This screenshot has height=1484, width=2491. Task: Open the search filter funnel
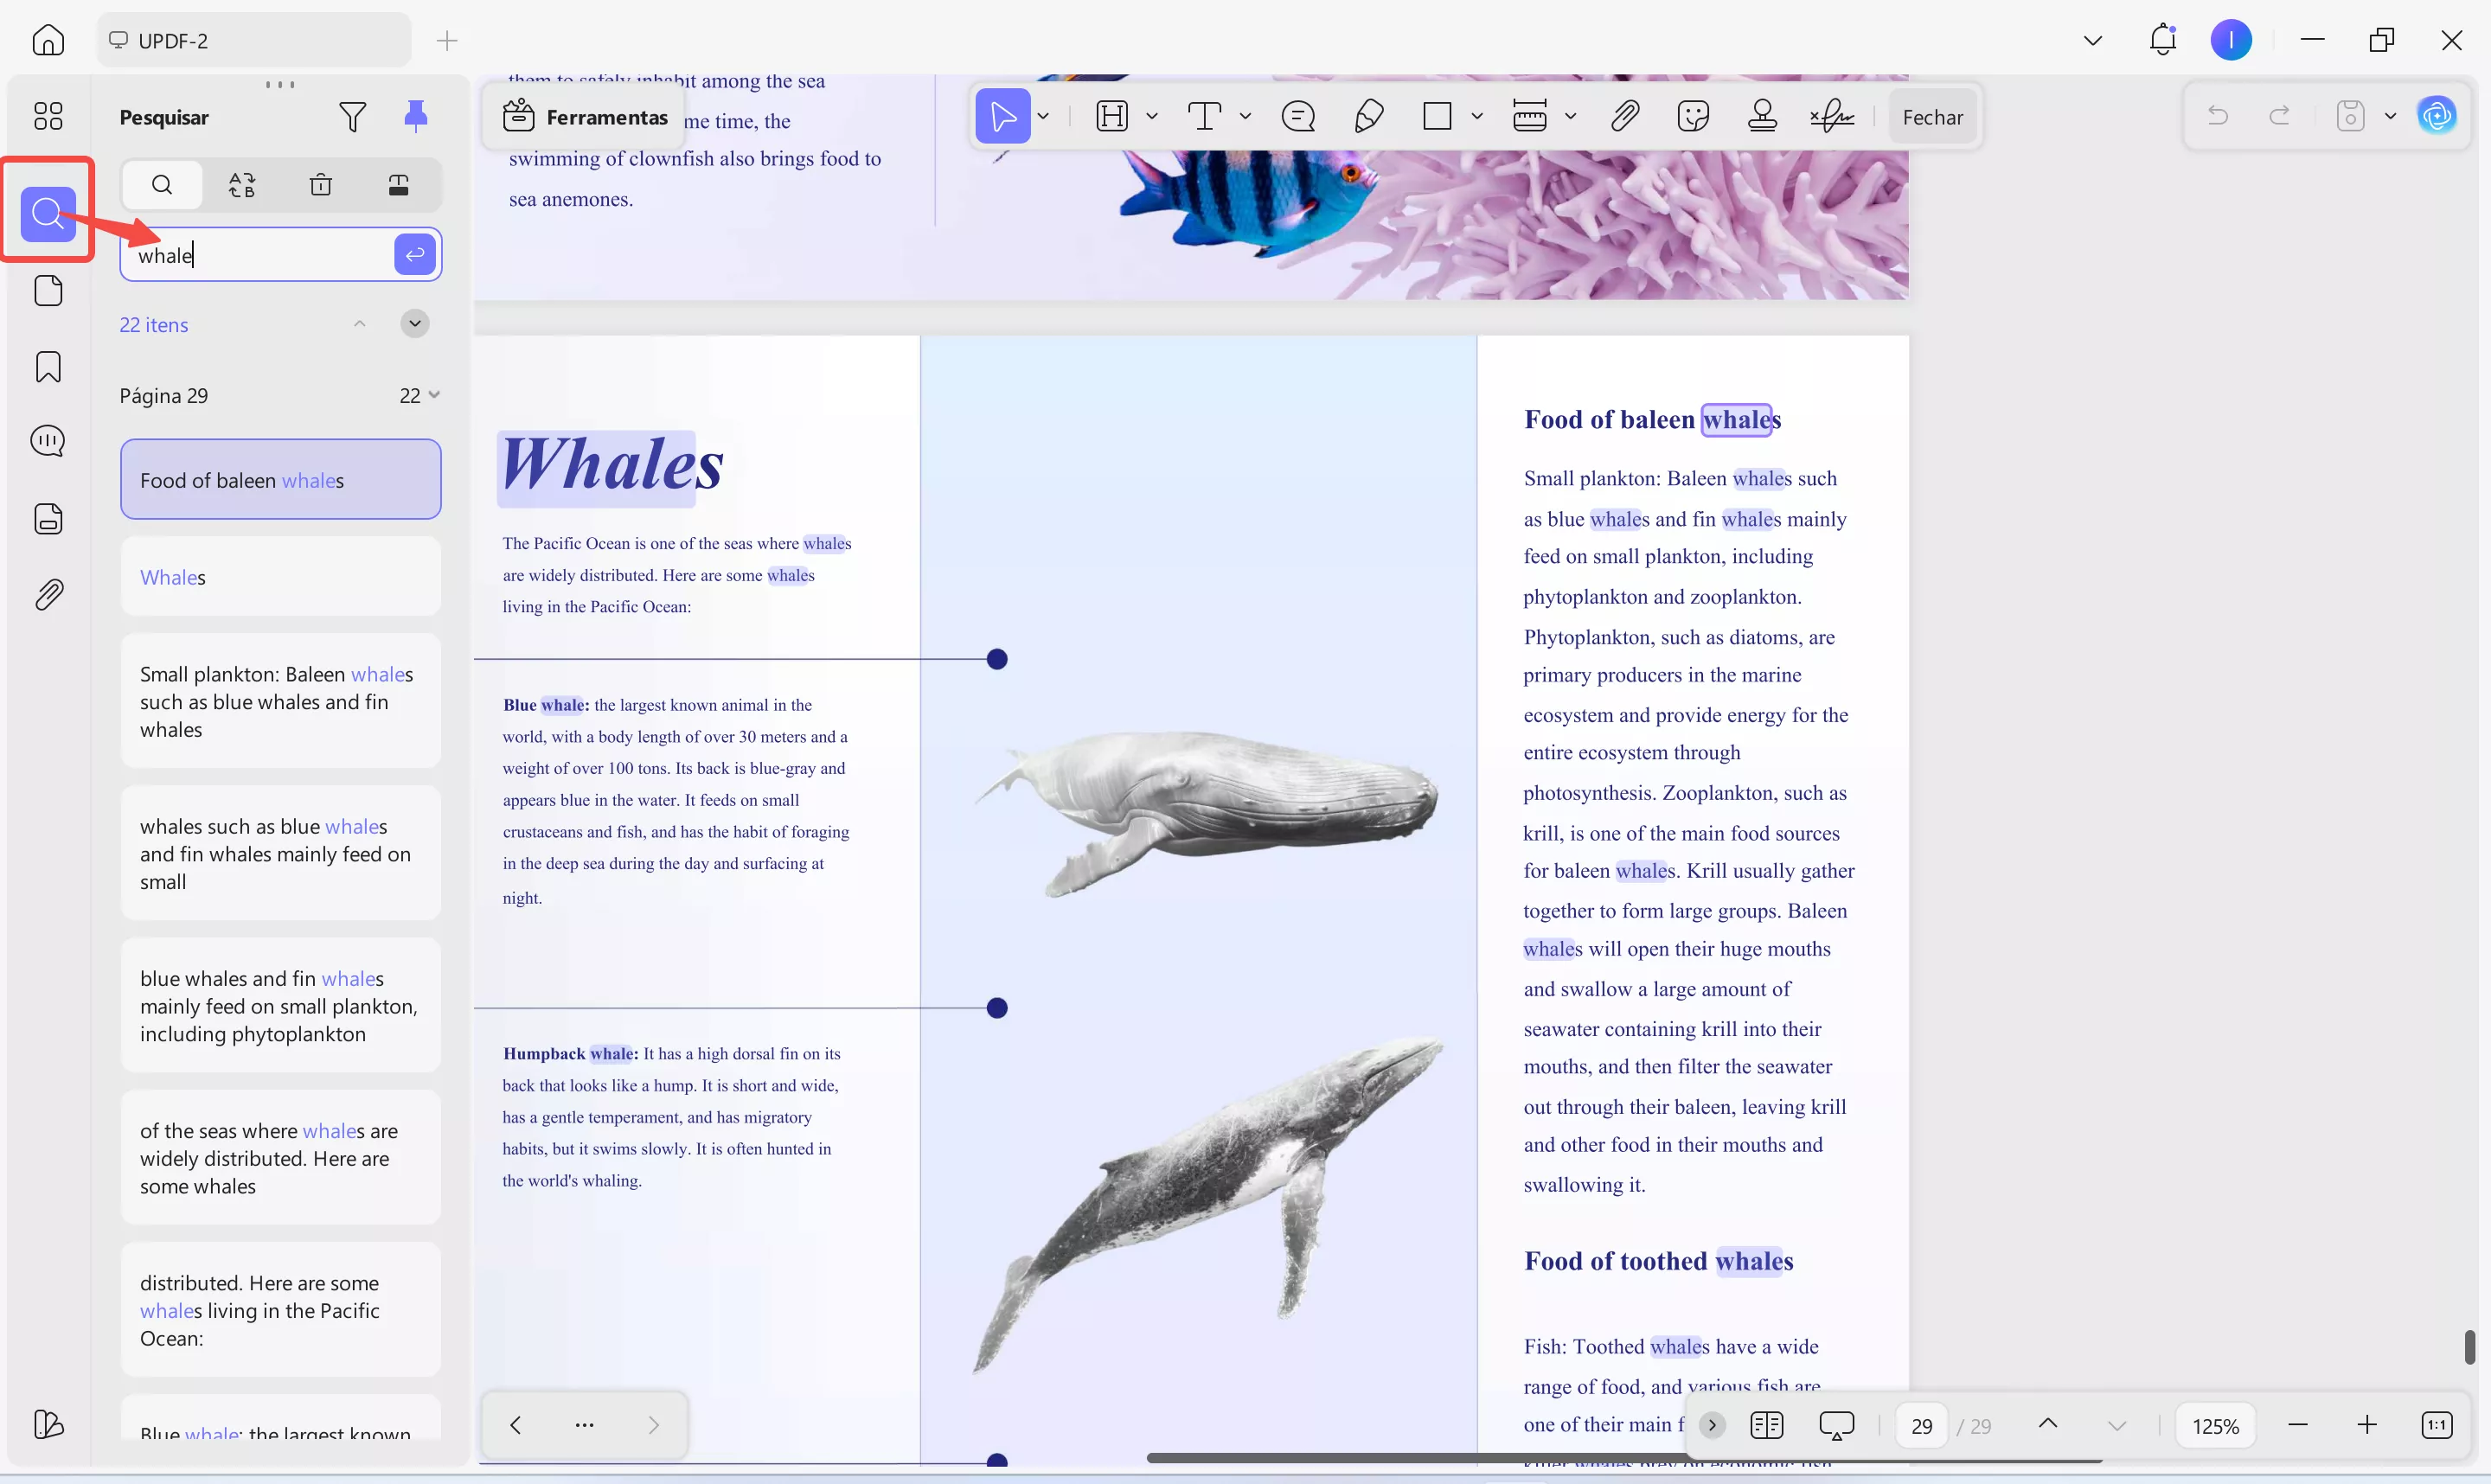pyautogui.click(x=352, y=117)
